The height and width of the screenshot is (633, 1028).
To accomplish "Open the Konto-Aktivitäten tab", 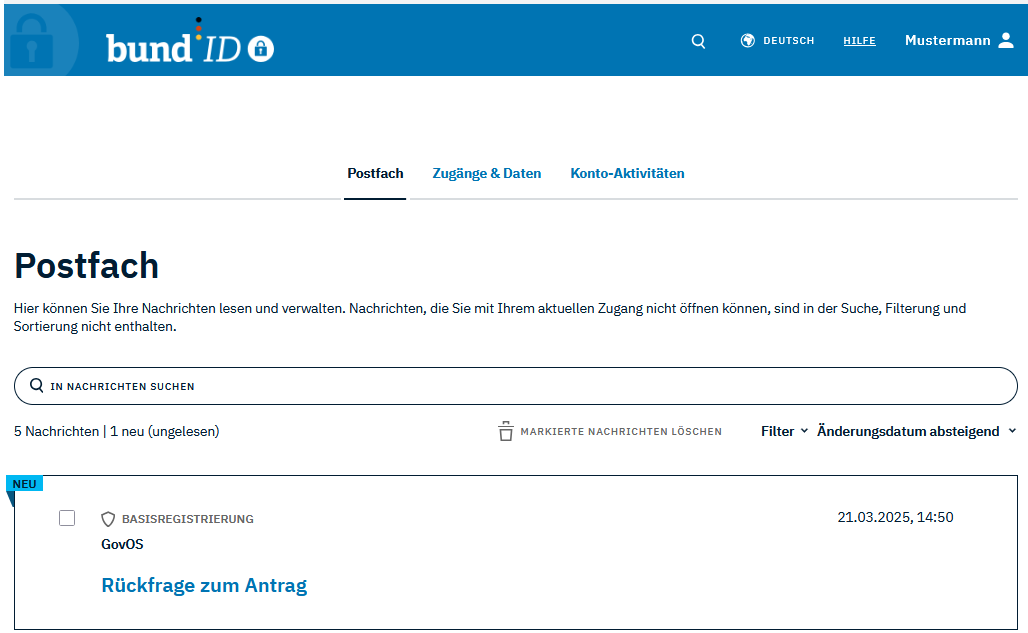I will (x=627, y=173).
